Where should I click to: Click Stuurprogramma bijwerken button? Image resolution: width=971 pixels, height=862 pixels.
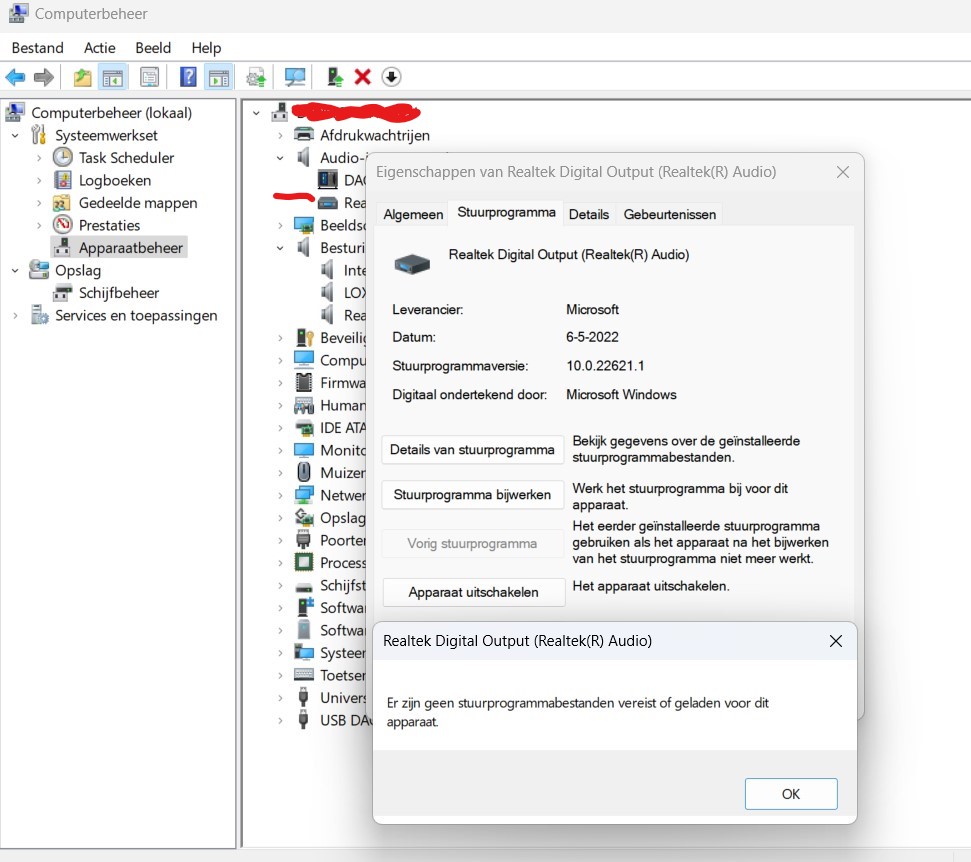click(472, 495)
